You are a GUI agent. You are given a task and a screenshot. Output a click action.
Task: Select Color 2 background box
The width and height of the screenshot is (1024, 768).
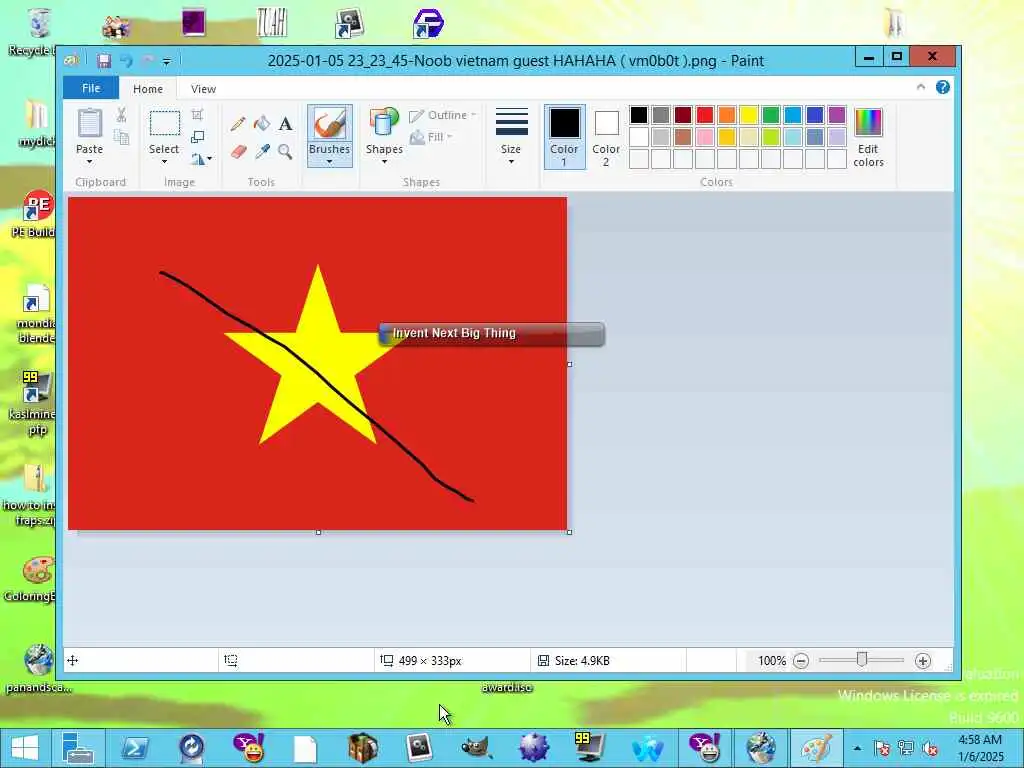606,136
